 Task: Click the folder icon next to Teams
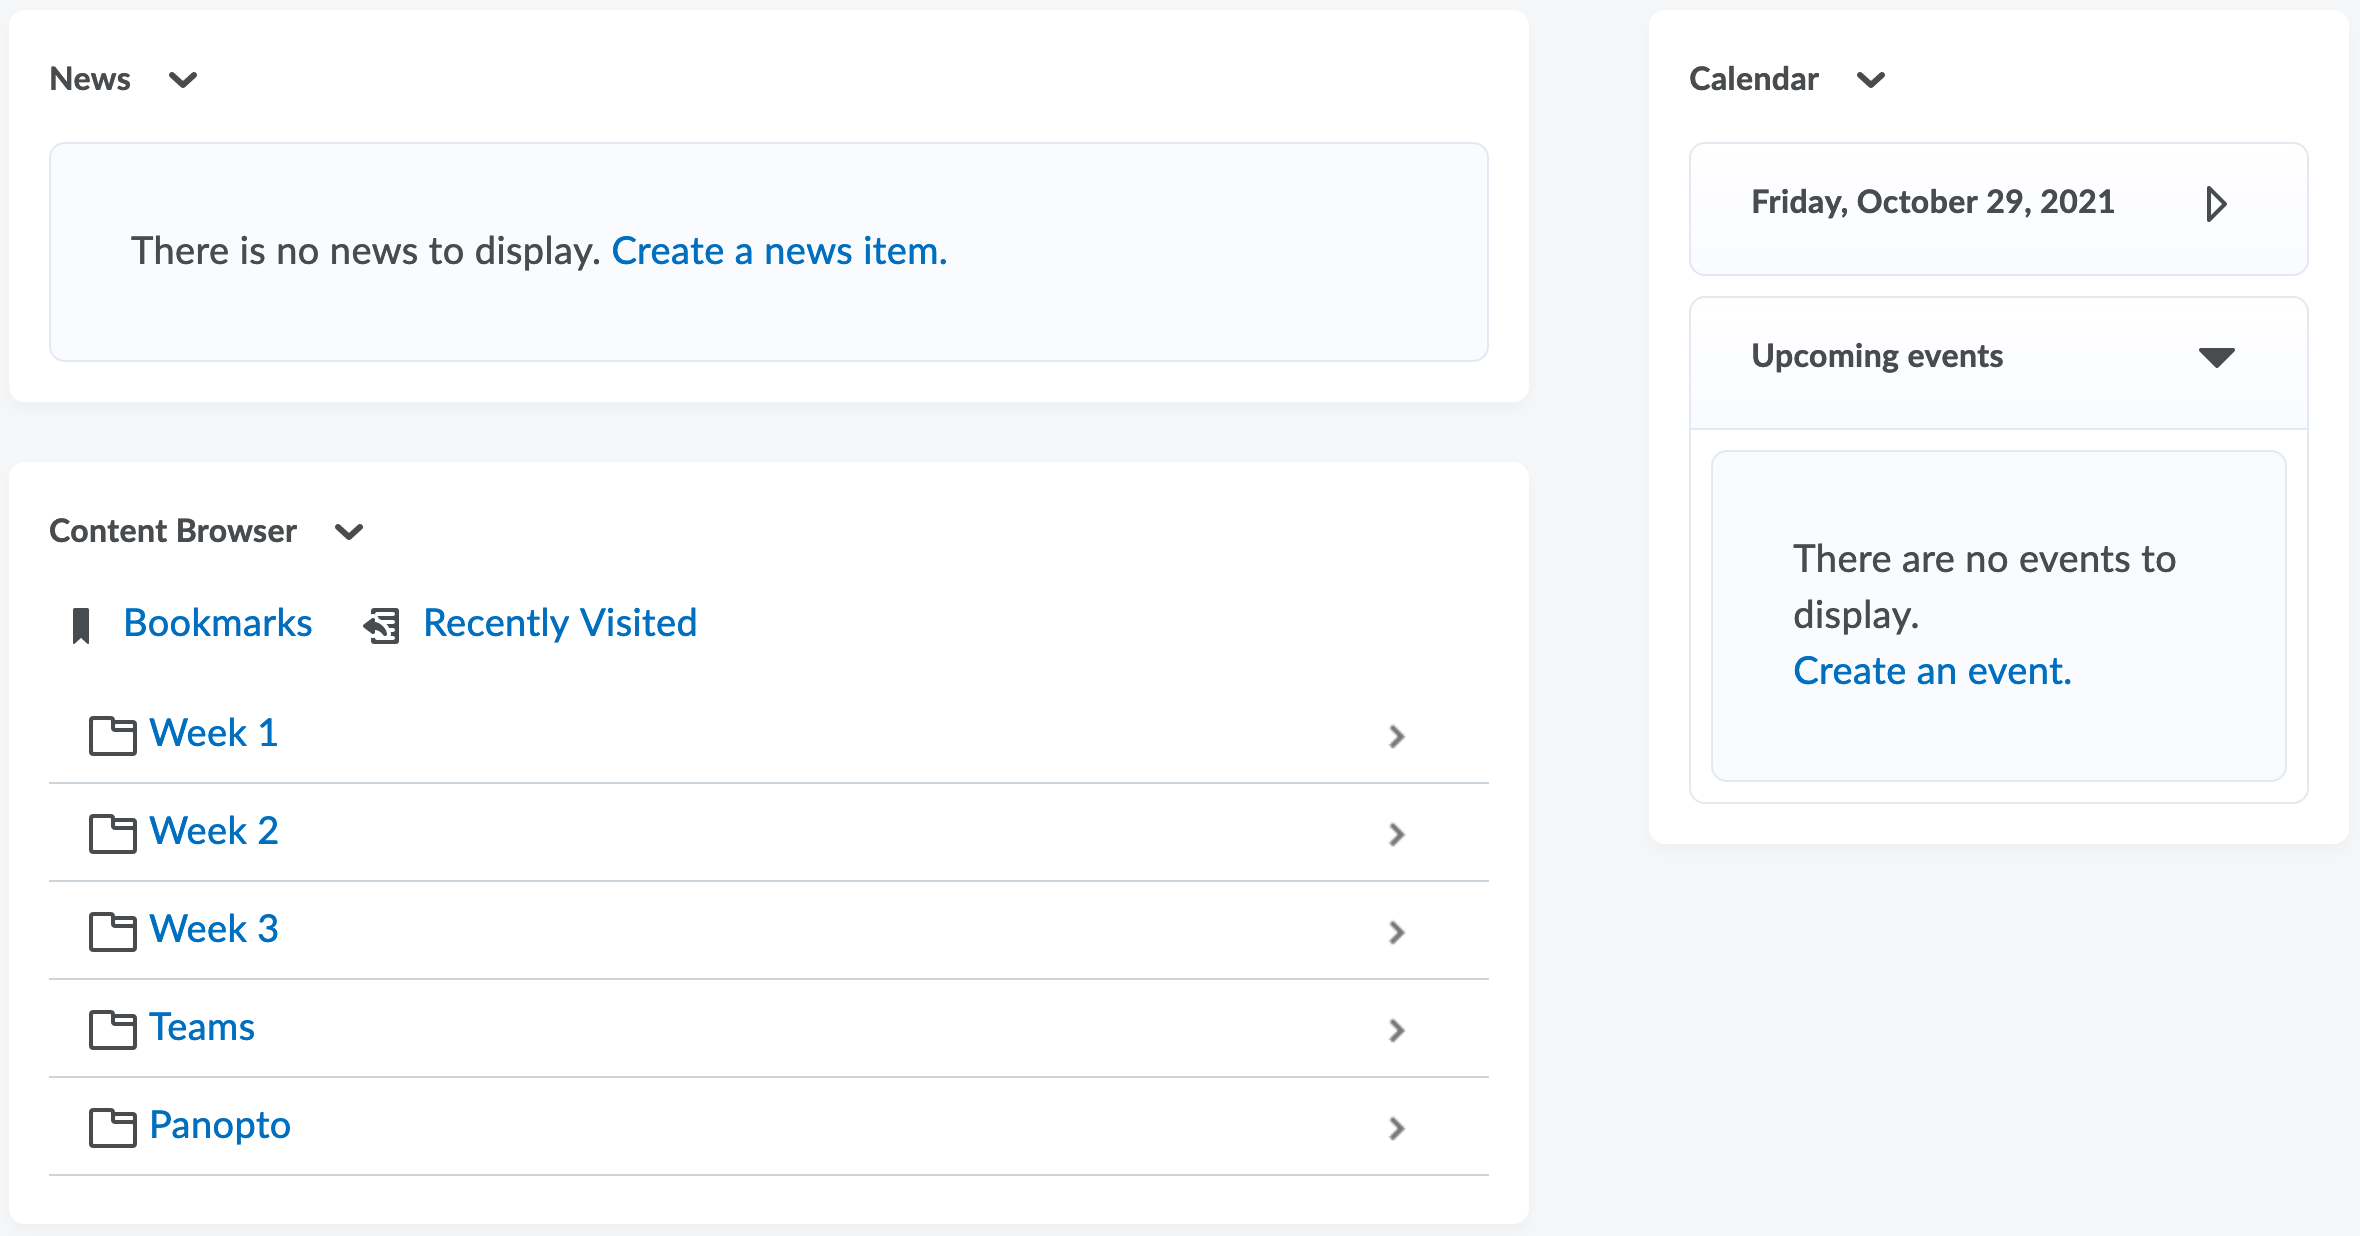coord(112,1029)
